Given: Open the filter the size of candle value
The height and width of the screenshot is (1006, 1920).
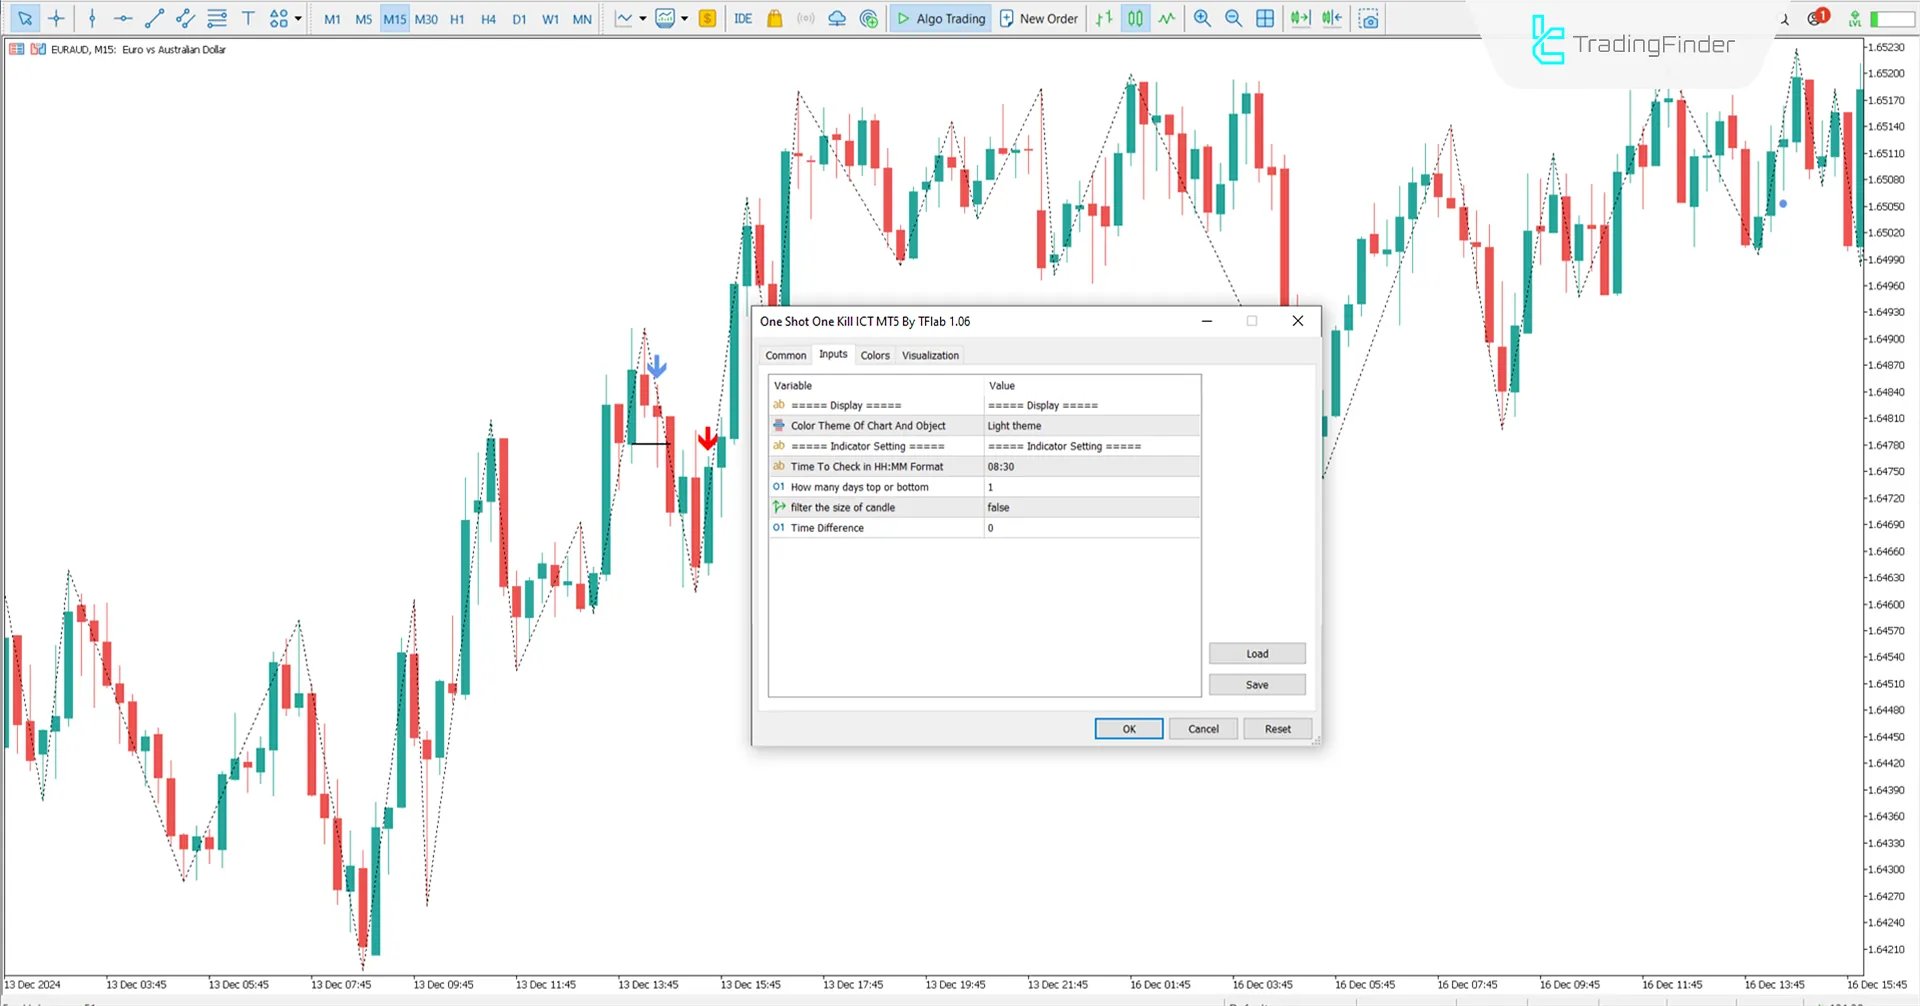Looking at the screenshot, I should tap(1090, 507).
